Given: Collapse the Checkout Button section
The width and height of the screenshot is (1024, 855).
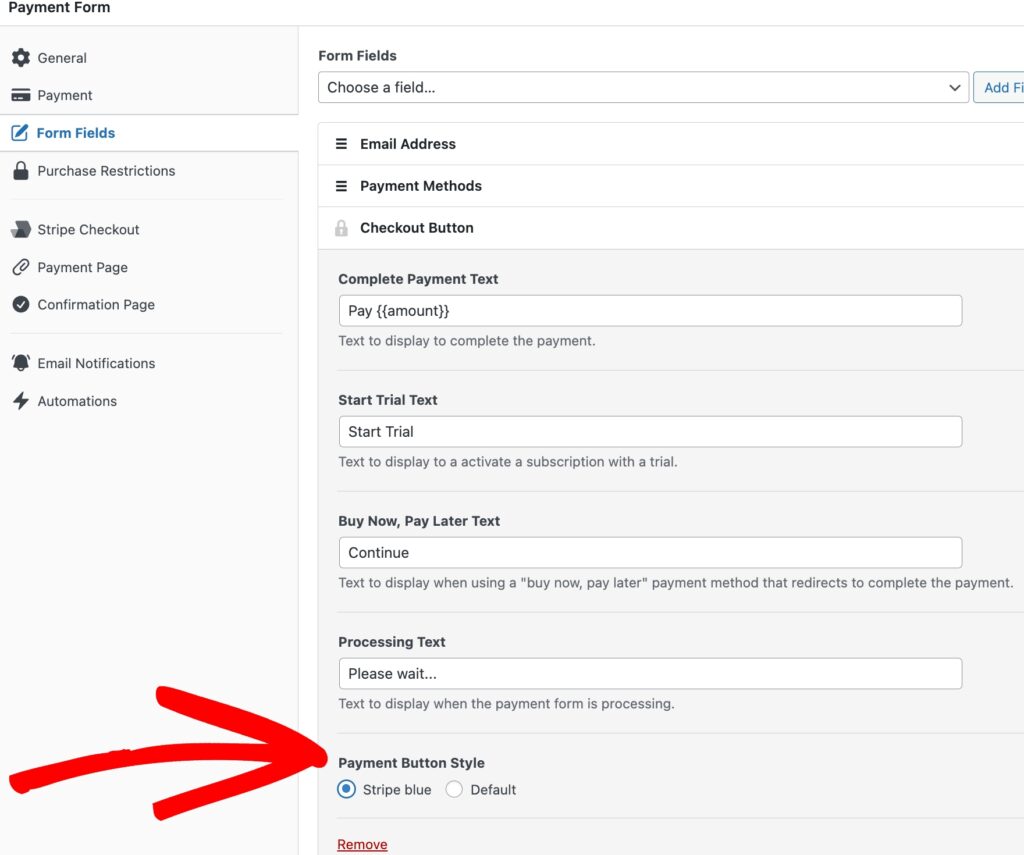Looking at the screenshot, I should (x=417, y=228).
